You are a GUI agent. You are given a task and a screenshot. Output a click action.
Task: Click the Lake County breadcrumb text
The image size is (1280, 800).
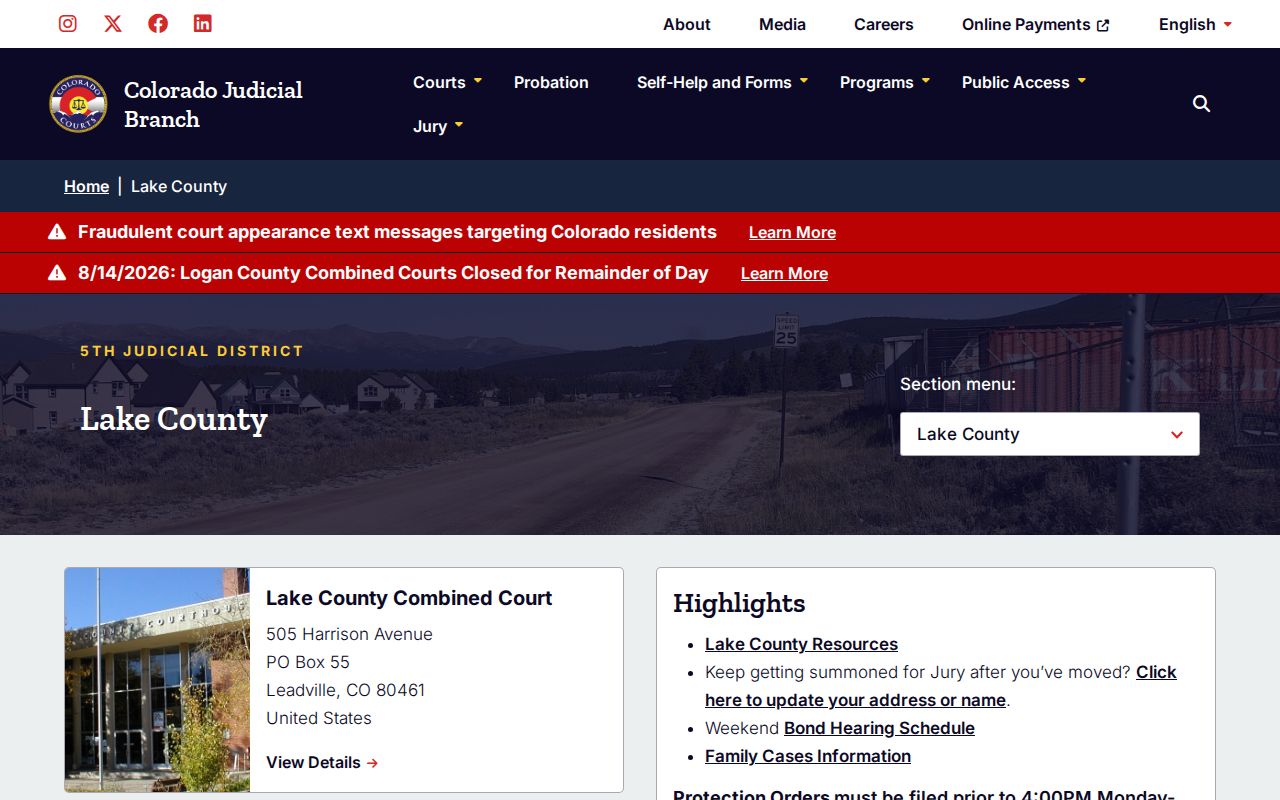coord(179,186)
